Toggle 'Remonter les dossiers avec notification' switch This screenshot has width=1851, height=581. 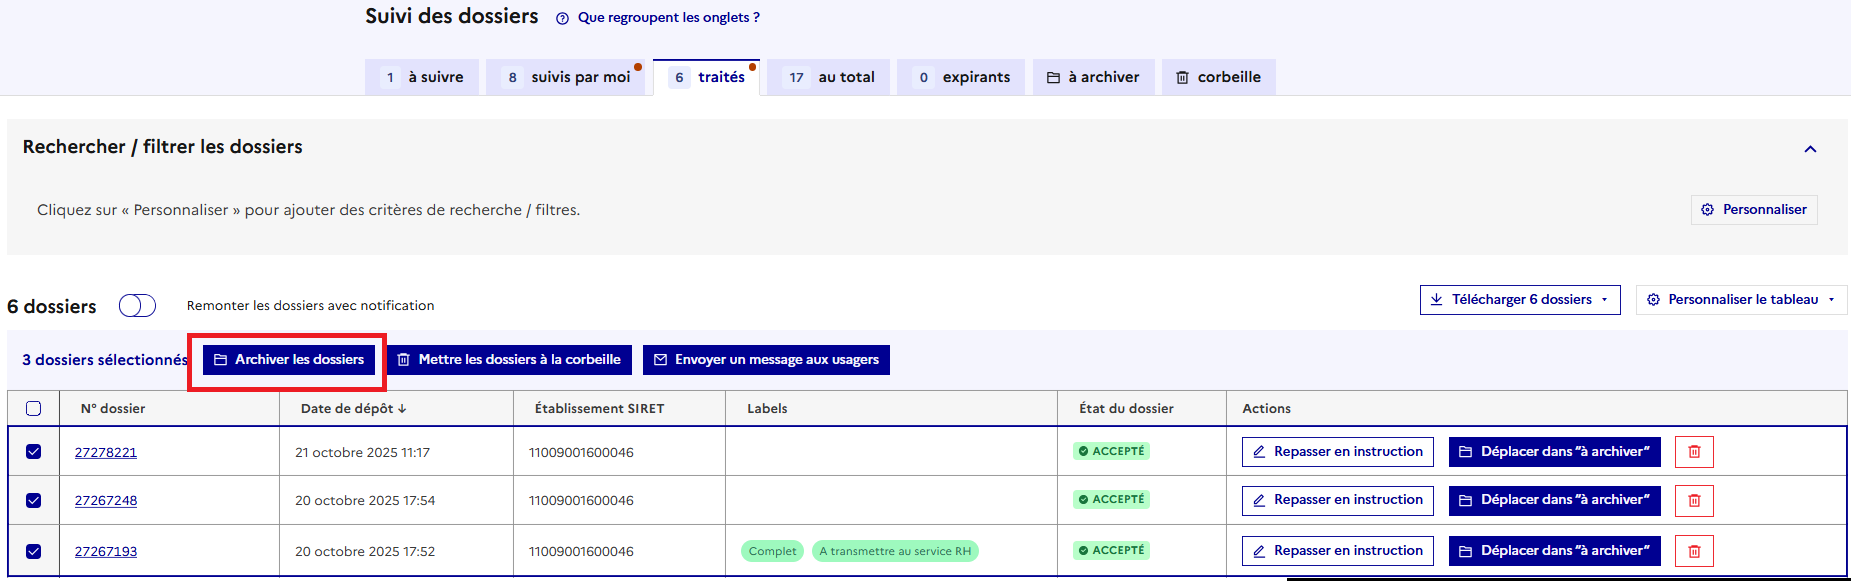click(137, 306)
